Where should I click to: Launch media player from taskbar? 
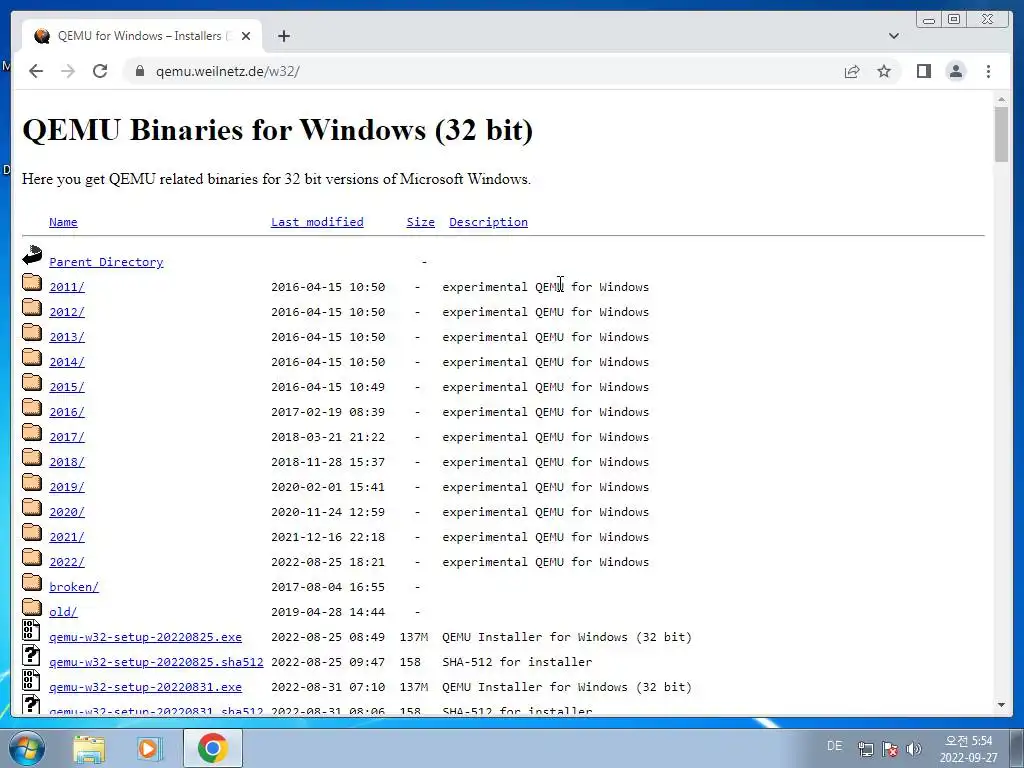pyautogui.click(x=150, y=748)
